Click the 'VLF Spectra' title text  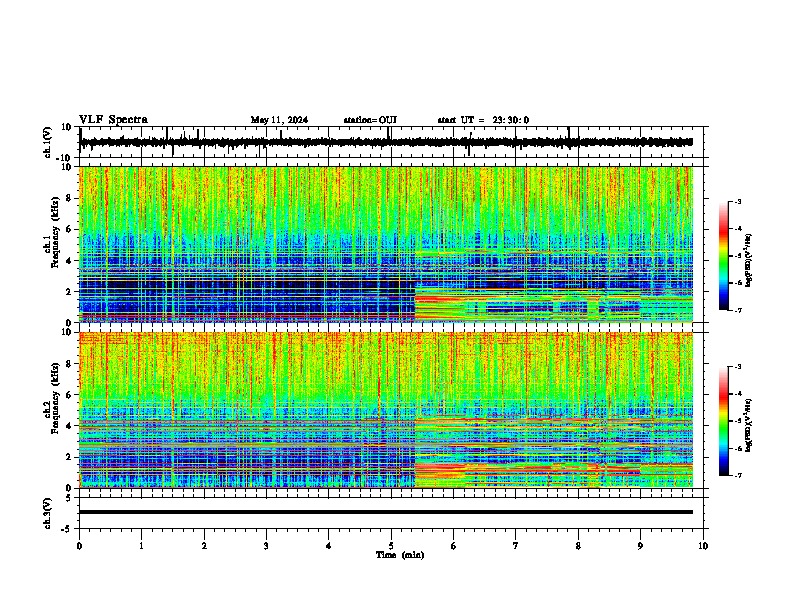click(x=113, y=120)
